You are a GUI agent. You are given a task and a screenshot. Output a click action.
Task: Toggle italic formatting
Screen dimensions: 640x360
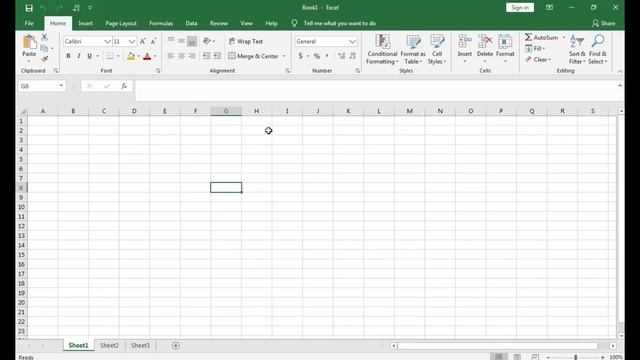79,56
